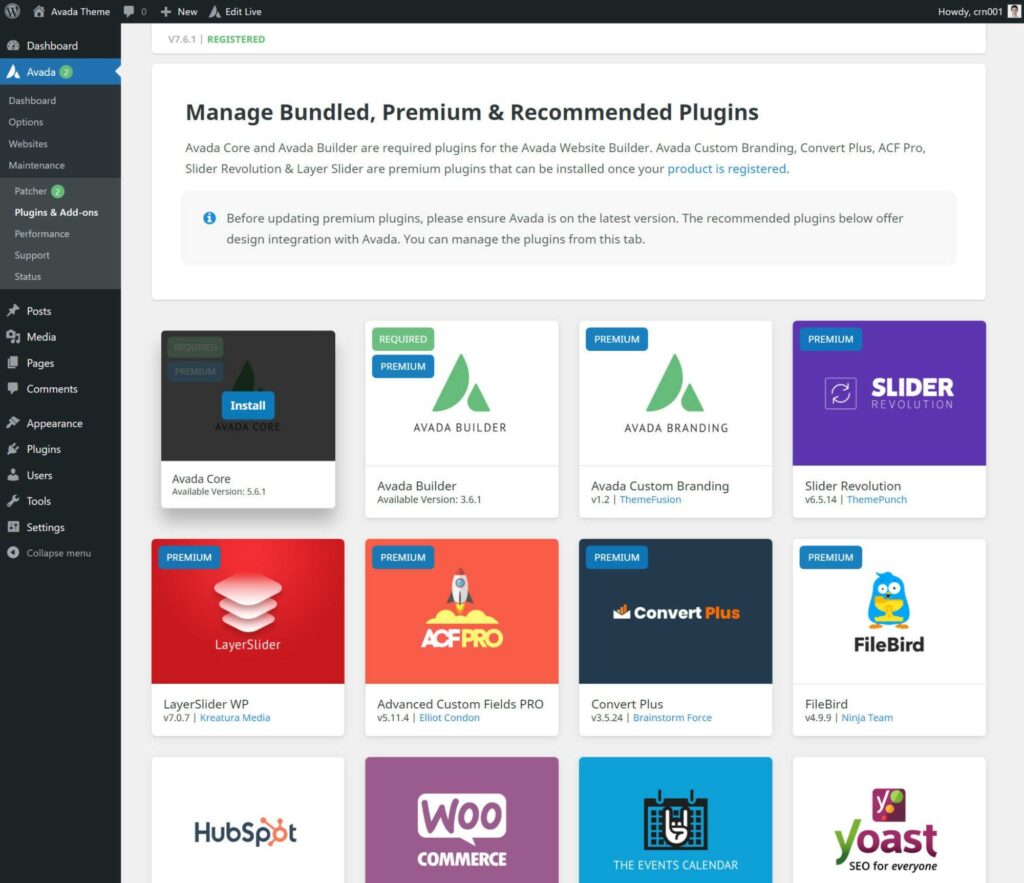Click the WordPress logo icon

(x=12, y=11)
